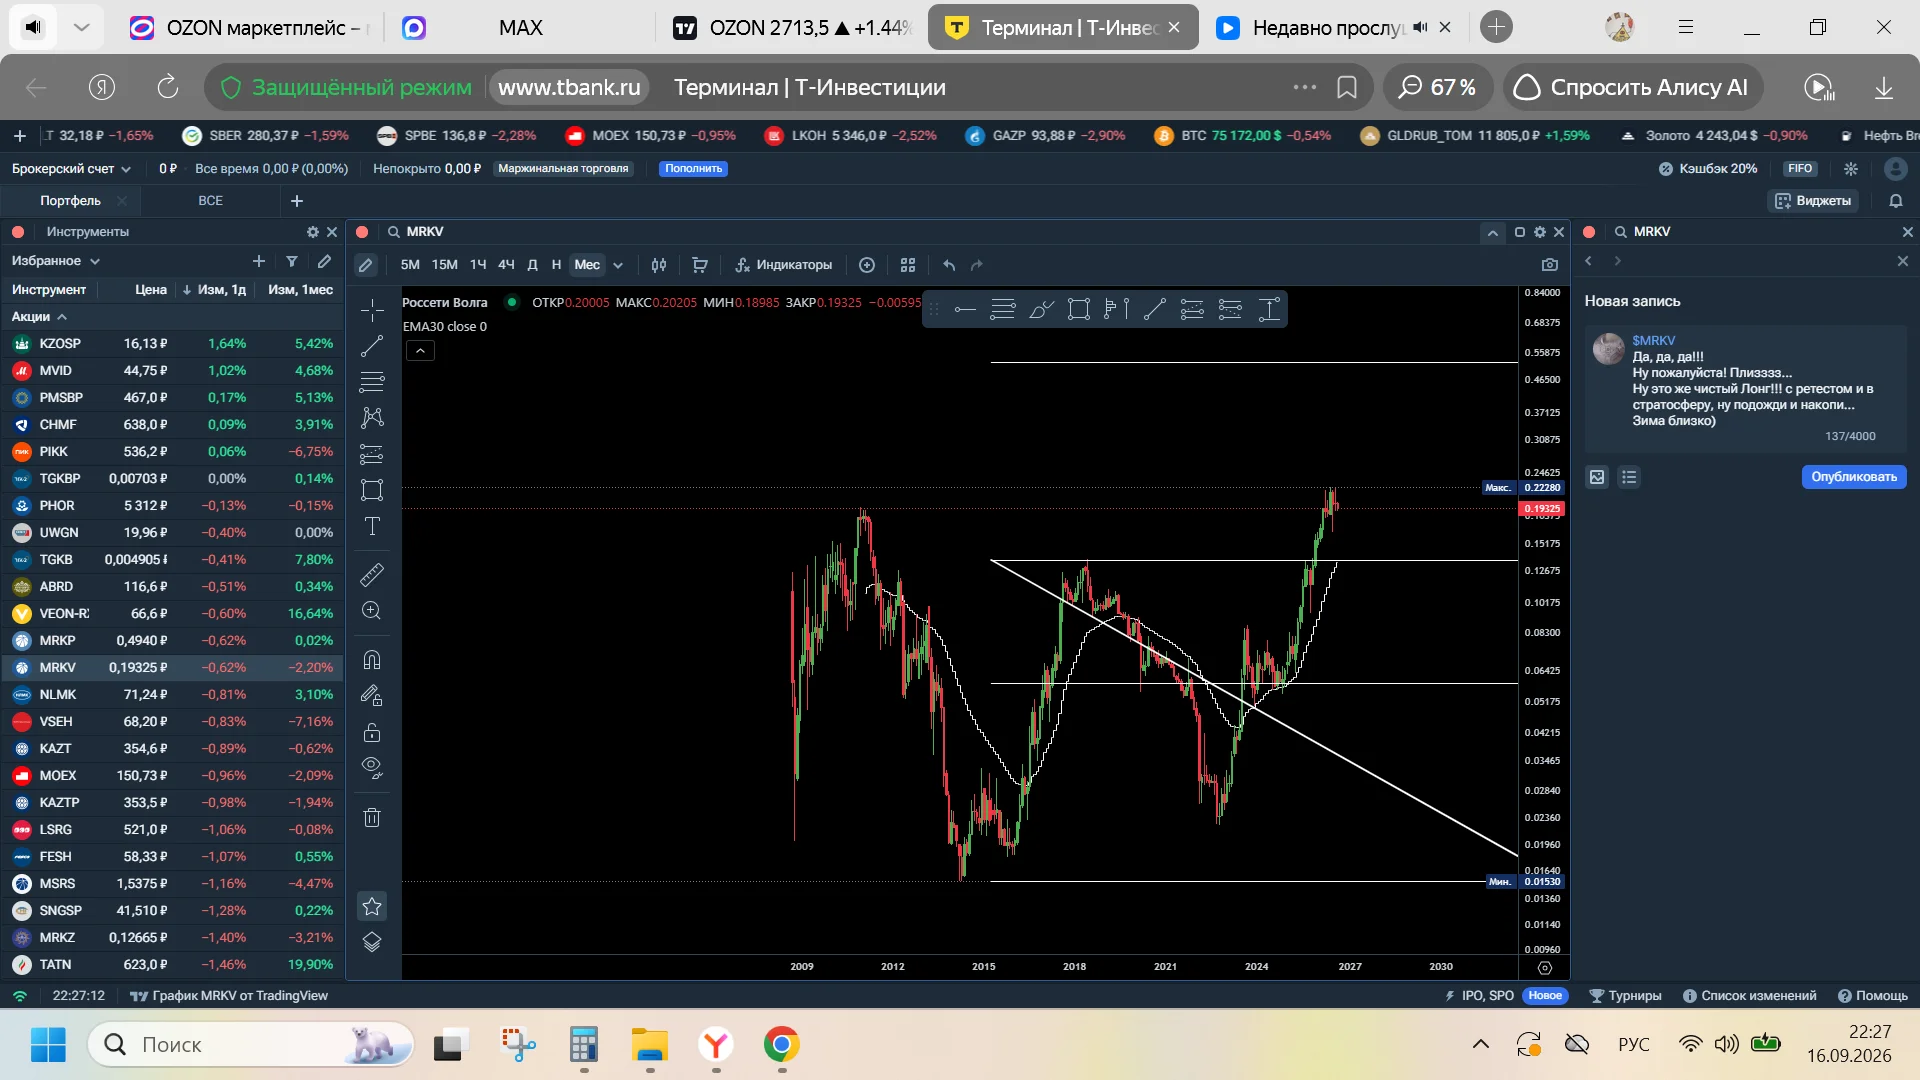Filter the instruments list

coord(292,261)
